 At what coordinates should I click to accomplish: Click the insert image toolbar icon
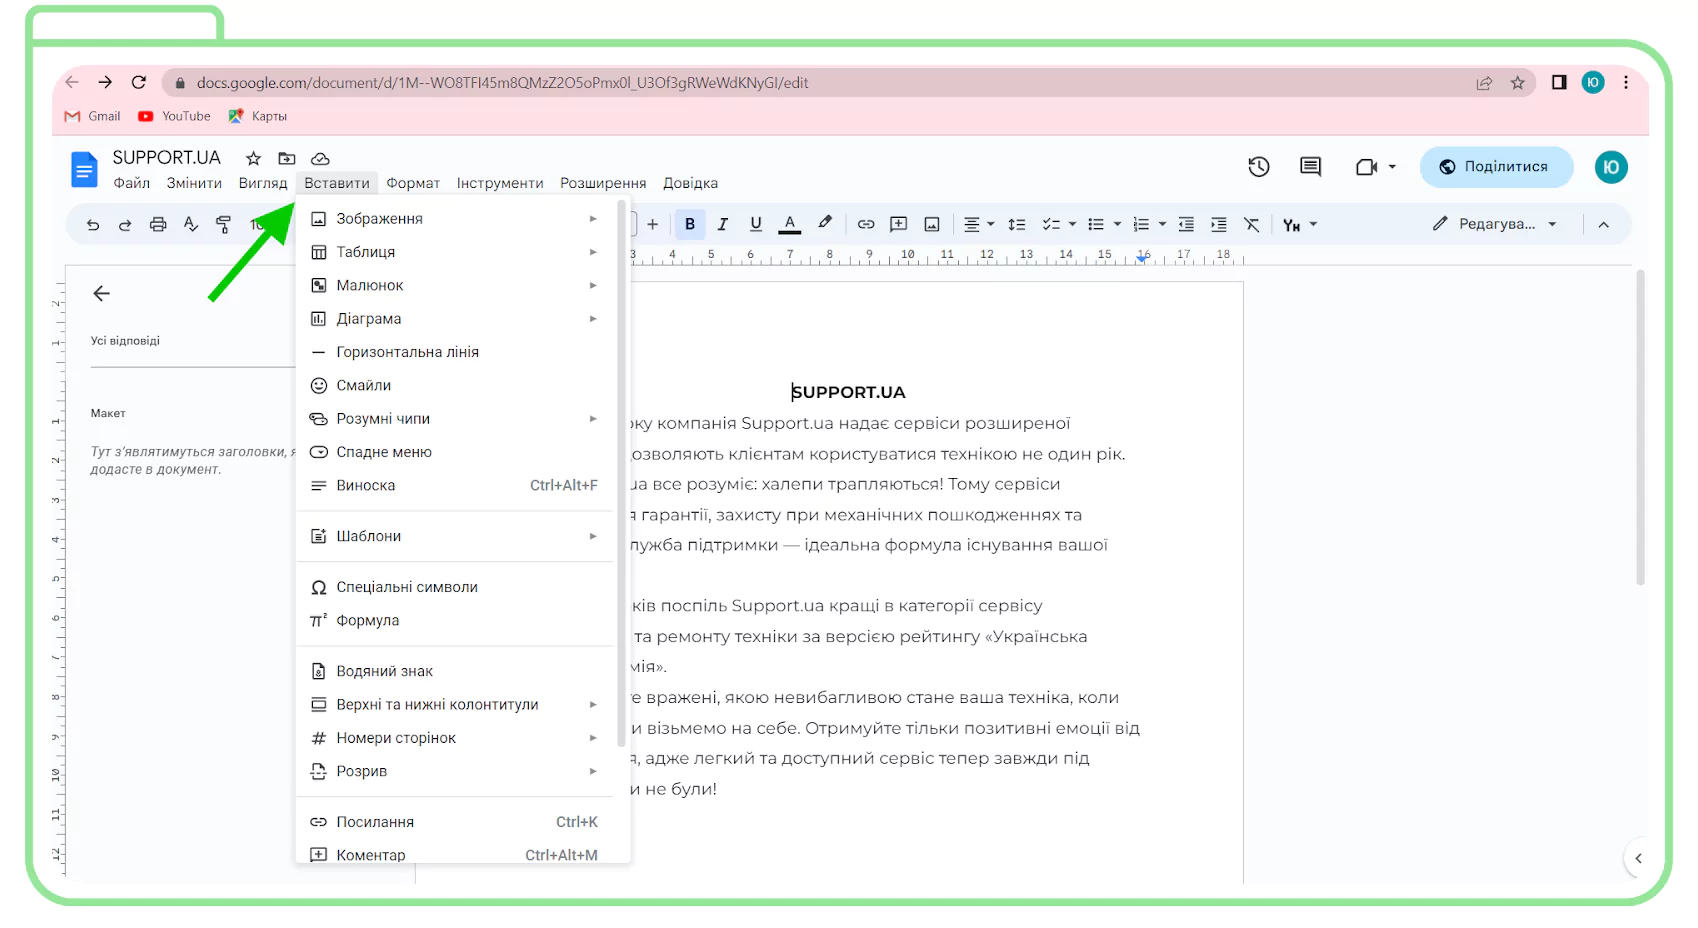[932, 224]
